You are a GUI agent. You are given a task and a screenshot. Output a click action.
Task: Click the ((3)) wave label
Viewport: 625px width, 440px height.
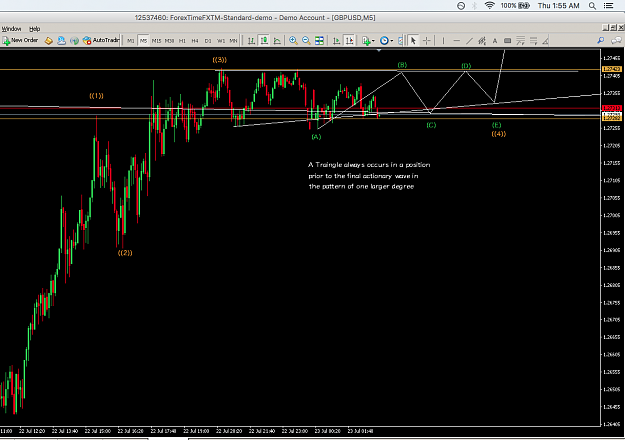220,60
